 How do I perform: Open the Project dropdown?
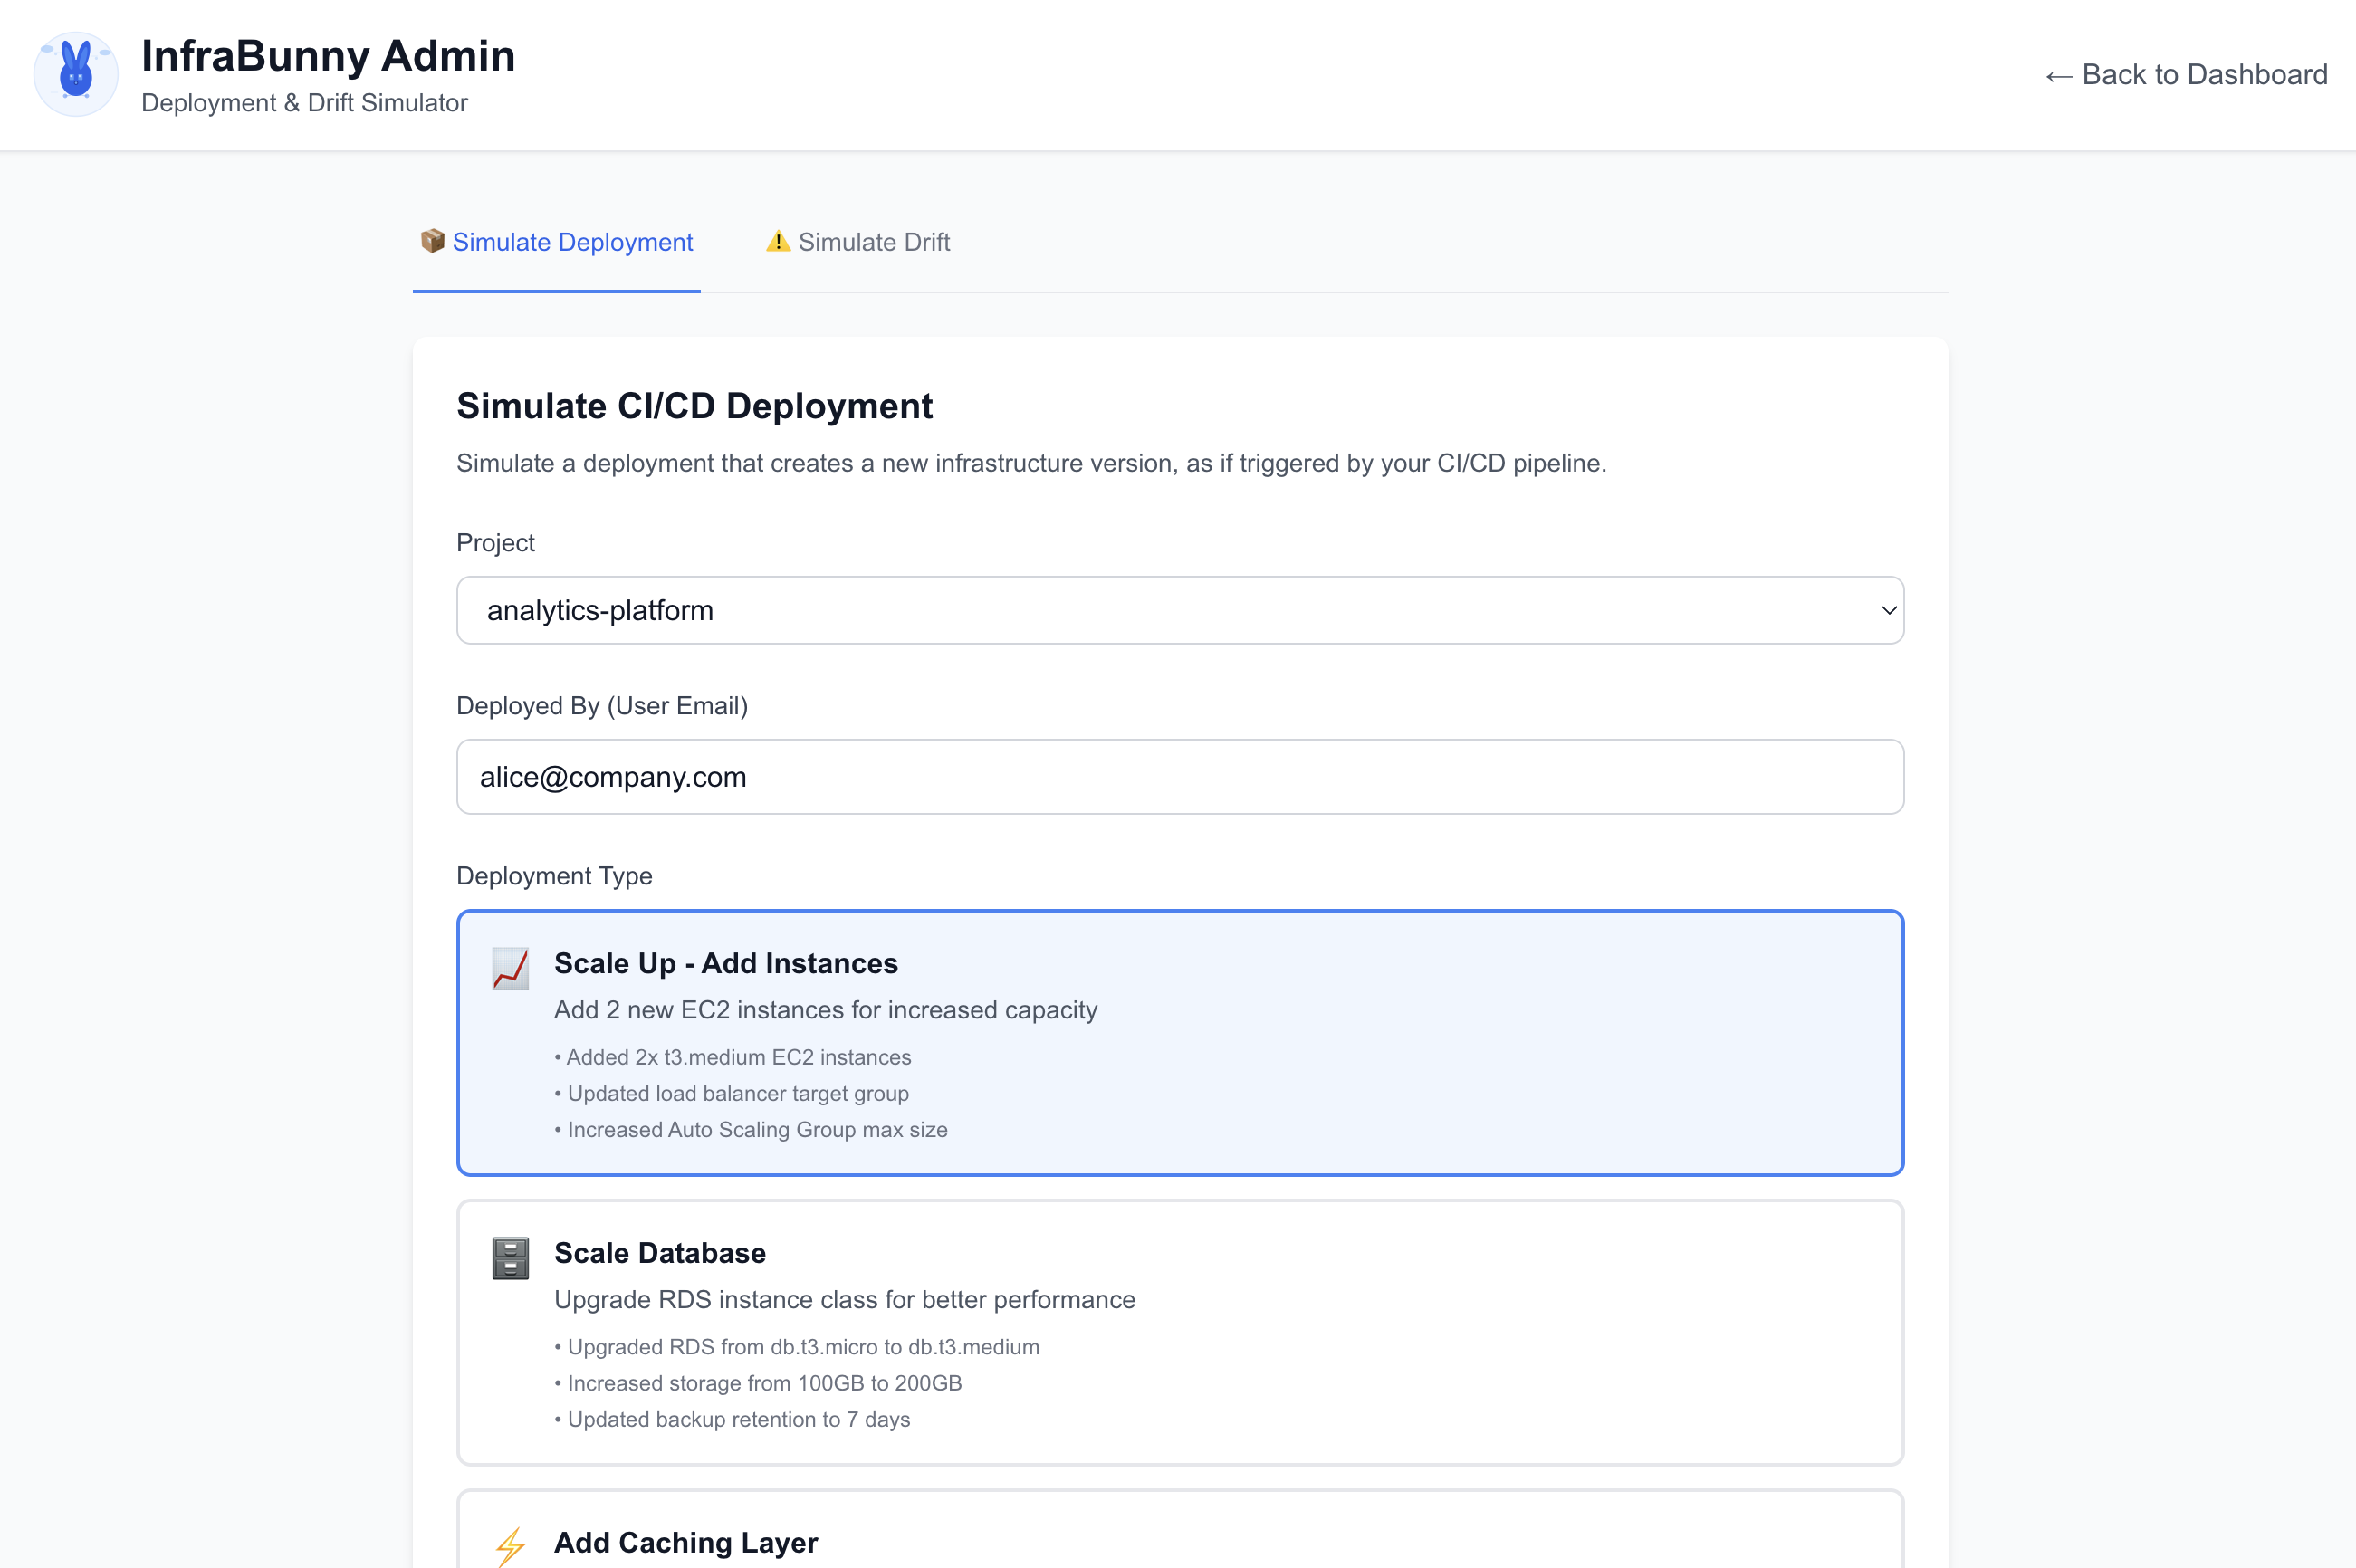(x=1180, y=610)
